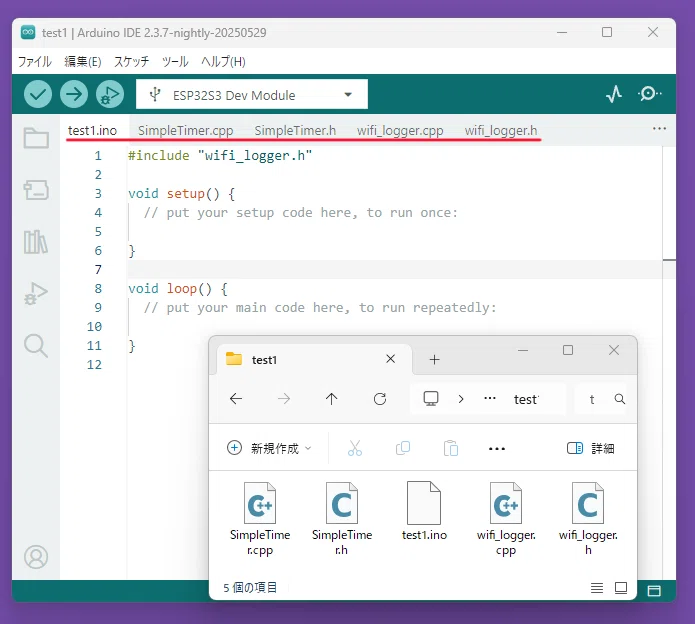The height and width of the screenshot is (624, 695).
Task: Open the Serial Monitor
Action: tap(649, 94)
